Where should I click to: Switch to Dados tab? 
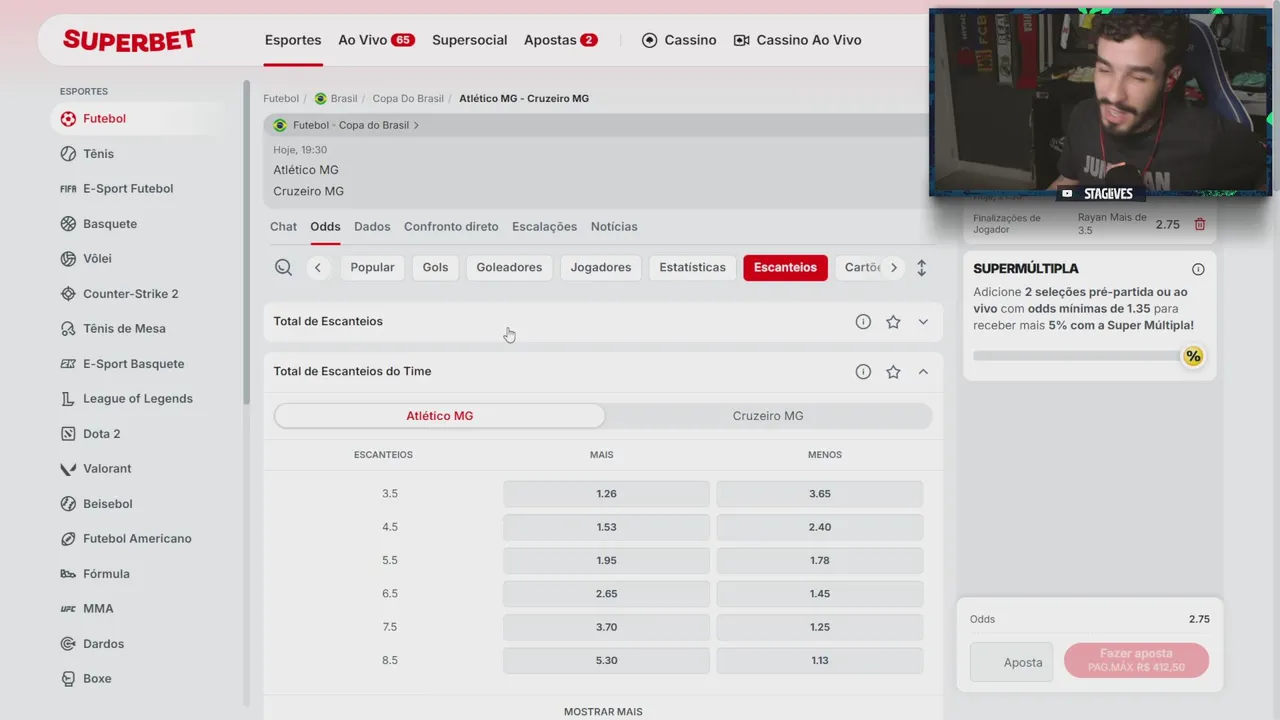coord(372,227)
